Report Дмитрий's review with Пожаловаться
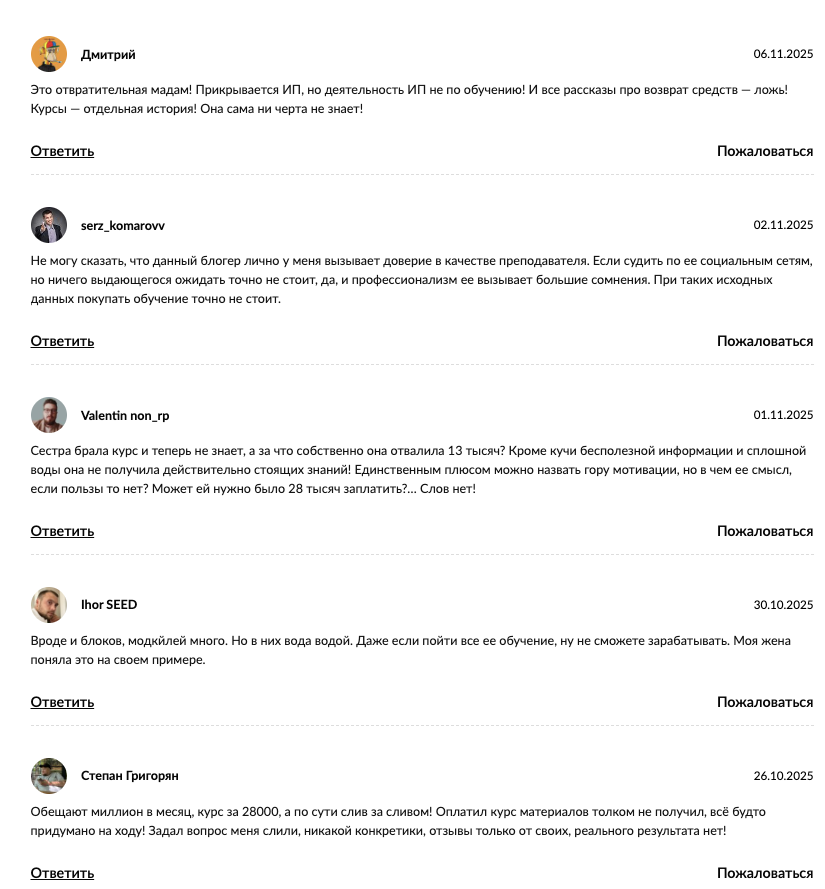Viewport: 825px width, 889px height. pyautogui.click(x=765, y=151)
